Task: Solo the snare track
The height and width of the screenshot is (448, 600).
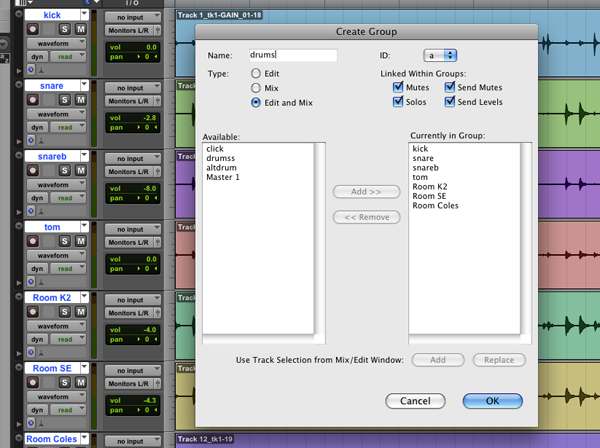Action: (x=64, y=101)
